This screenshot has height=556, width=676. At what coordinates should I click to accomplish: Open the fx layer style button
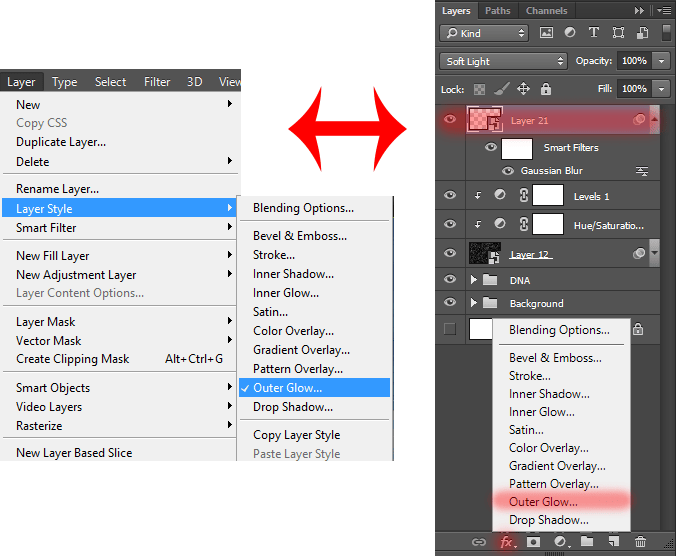point(507,542)
